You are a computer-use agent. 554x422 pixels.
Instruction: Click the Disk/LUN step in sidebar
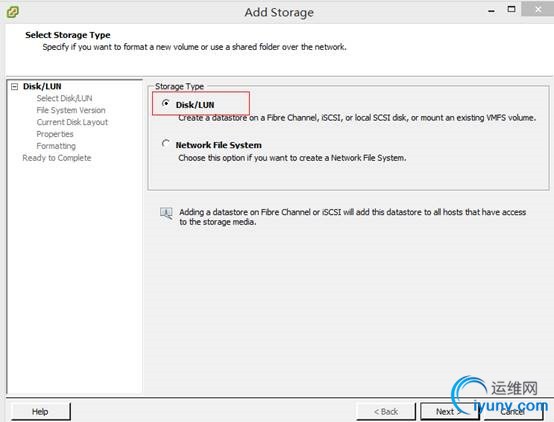point(42,86)
